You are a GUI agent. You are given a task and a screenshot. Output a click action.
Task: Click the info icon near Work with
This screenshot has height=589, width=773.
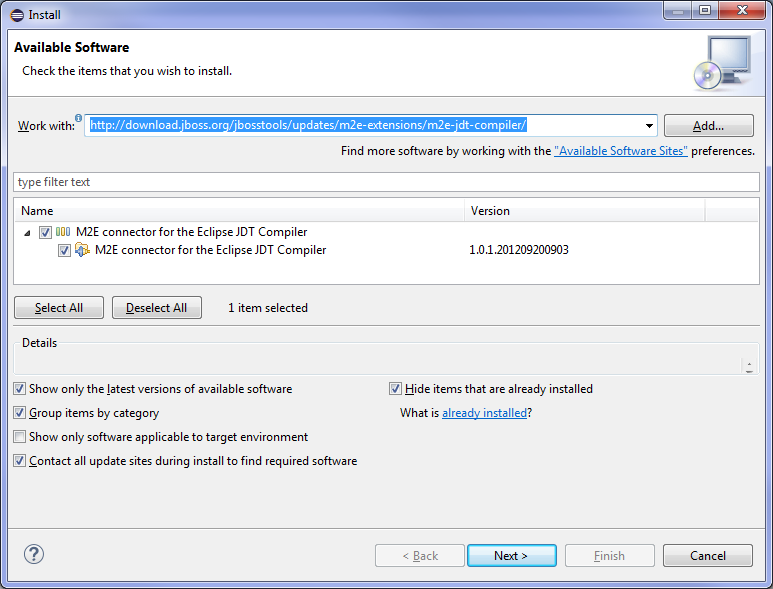pos(78,118)
